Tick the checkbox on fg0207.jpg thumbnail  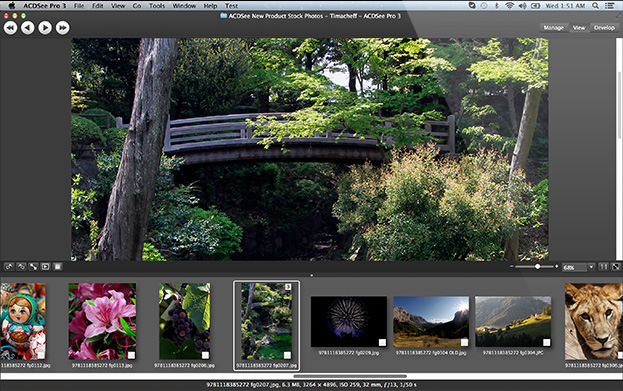pyautogui.click(x=287, y=355)
